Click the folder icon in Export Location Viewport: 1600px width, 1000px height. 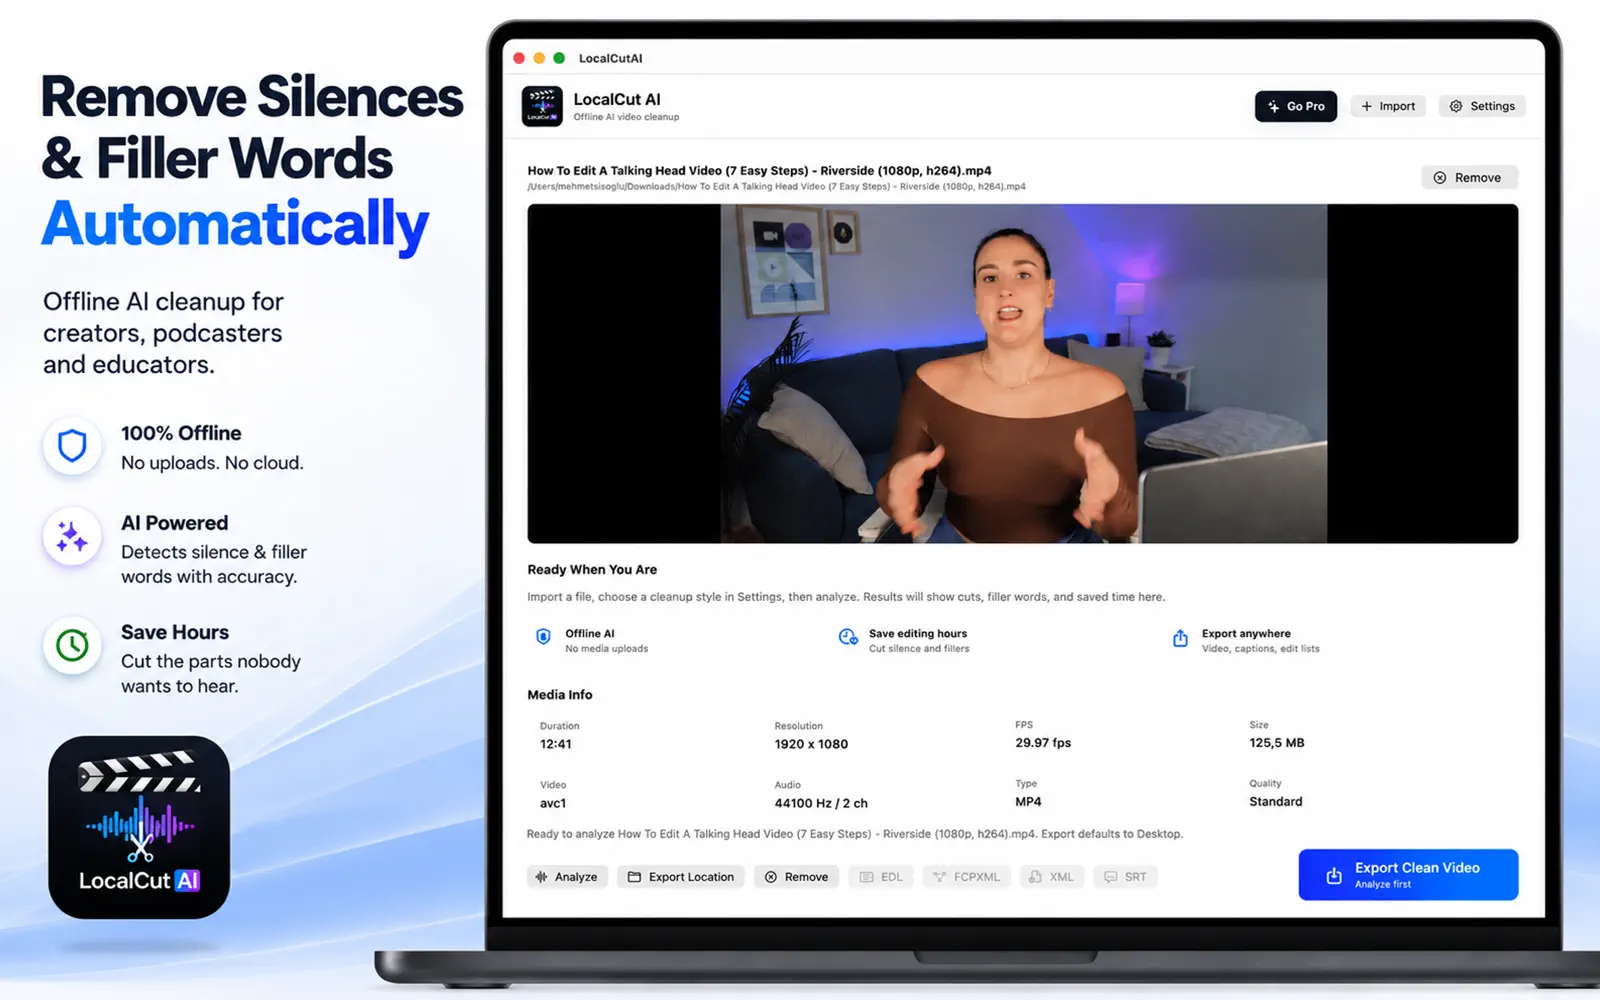[634, 877]
